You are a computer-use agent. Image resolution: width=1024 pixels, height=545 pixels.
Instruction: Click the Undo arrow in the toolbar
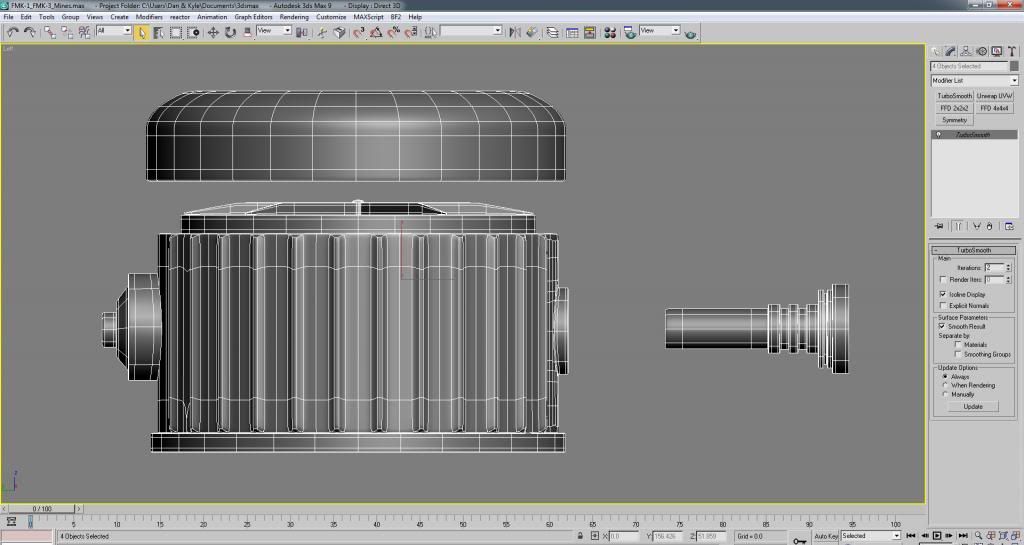(12, 32)
